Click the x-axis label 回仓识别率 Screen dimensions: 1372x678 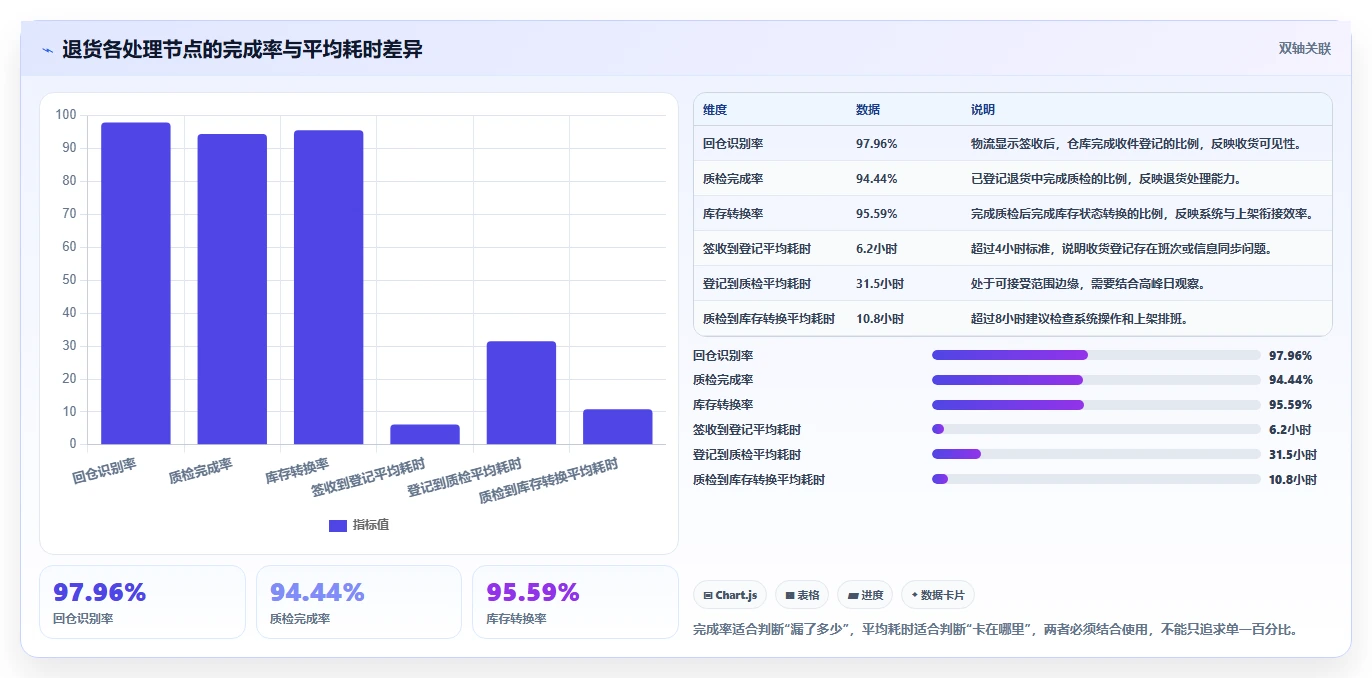(x=105, y=471)
